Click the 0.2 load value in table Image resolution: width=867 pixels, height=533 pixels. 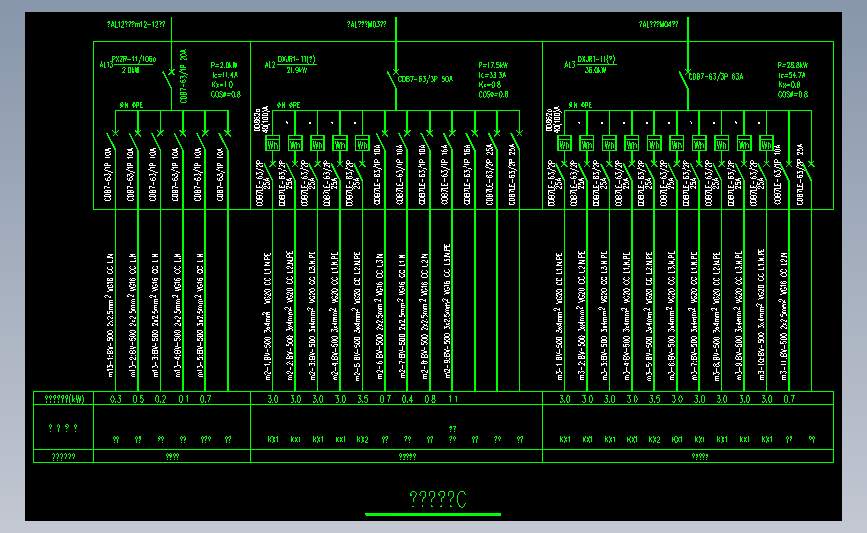tap(160, 399)
